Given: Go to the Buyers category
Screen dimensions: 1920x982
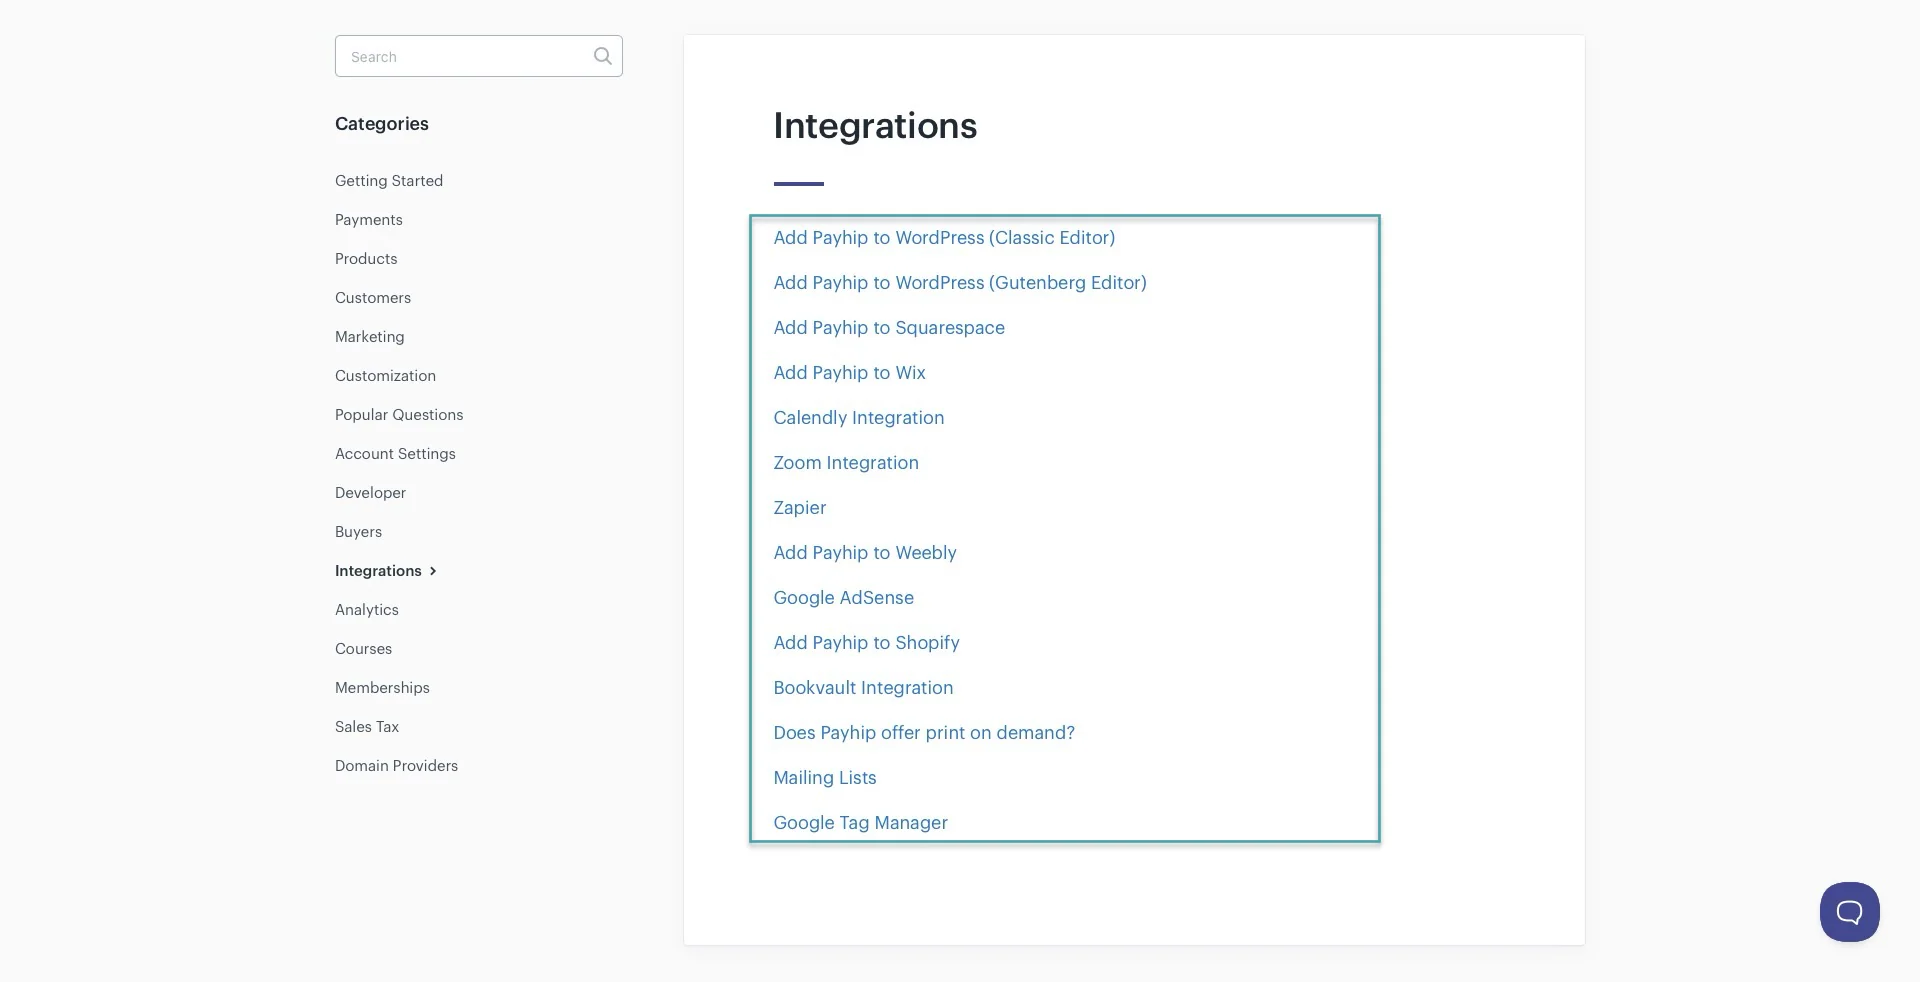Looking at the screenshot, I should pyautogui.click(x=358, y=532).
